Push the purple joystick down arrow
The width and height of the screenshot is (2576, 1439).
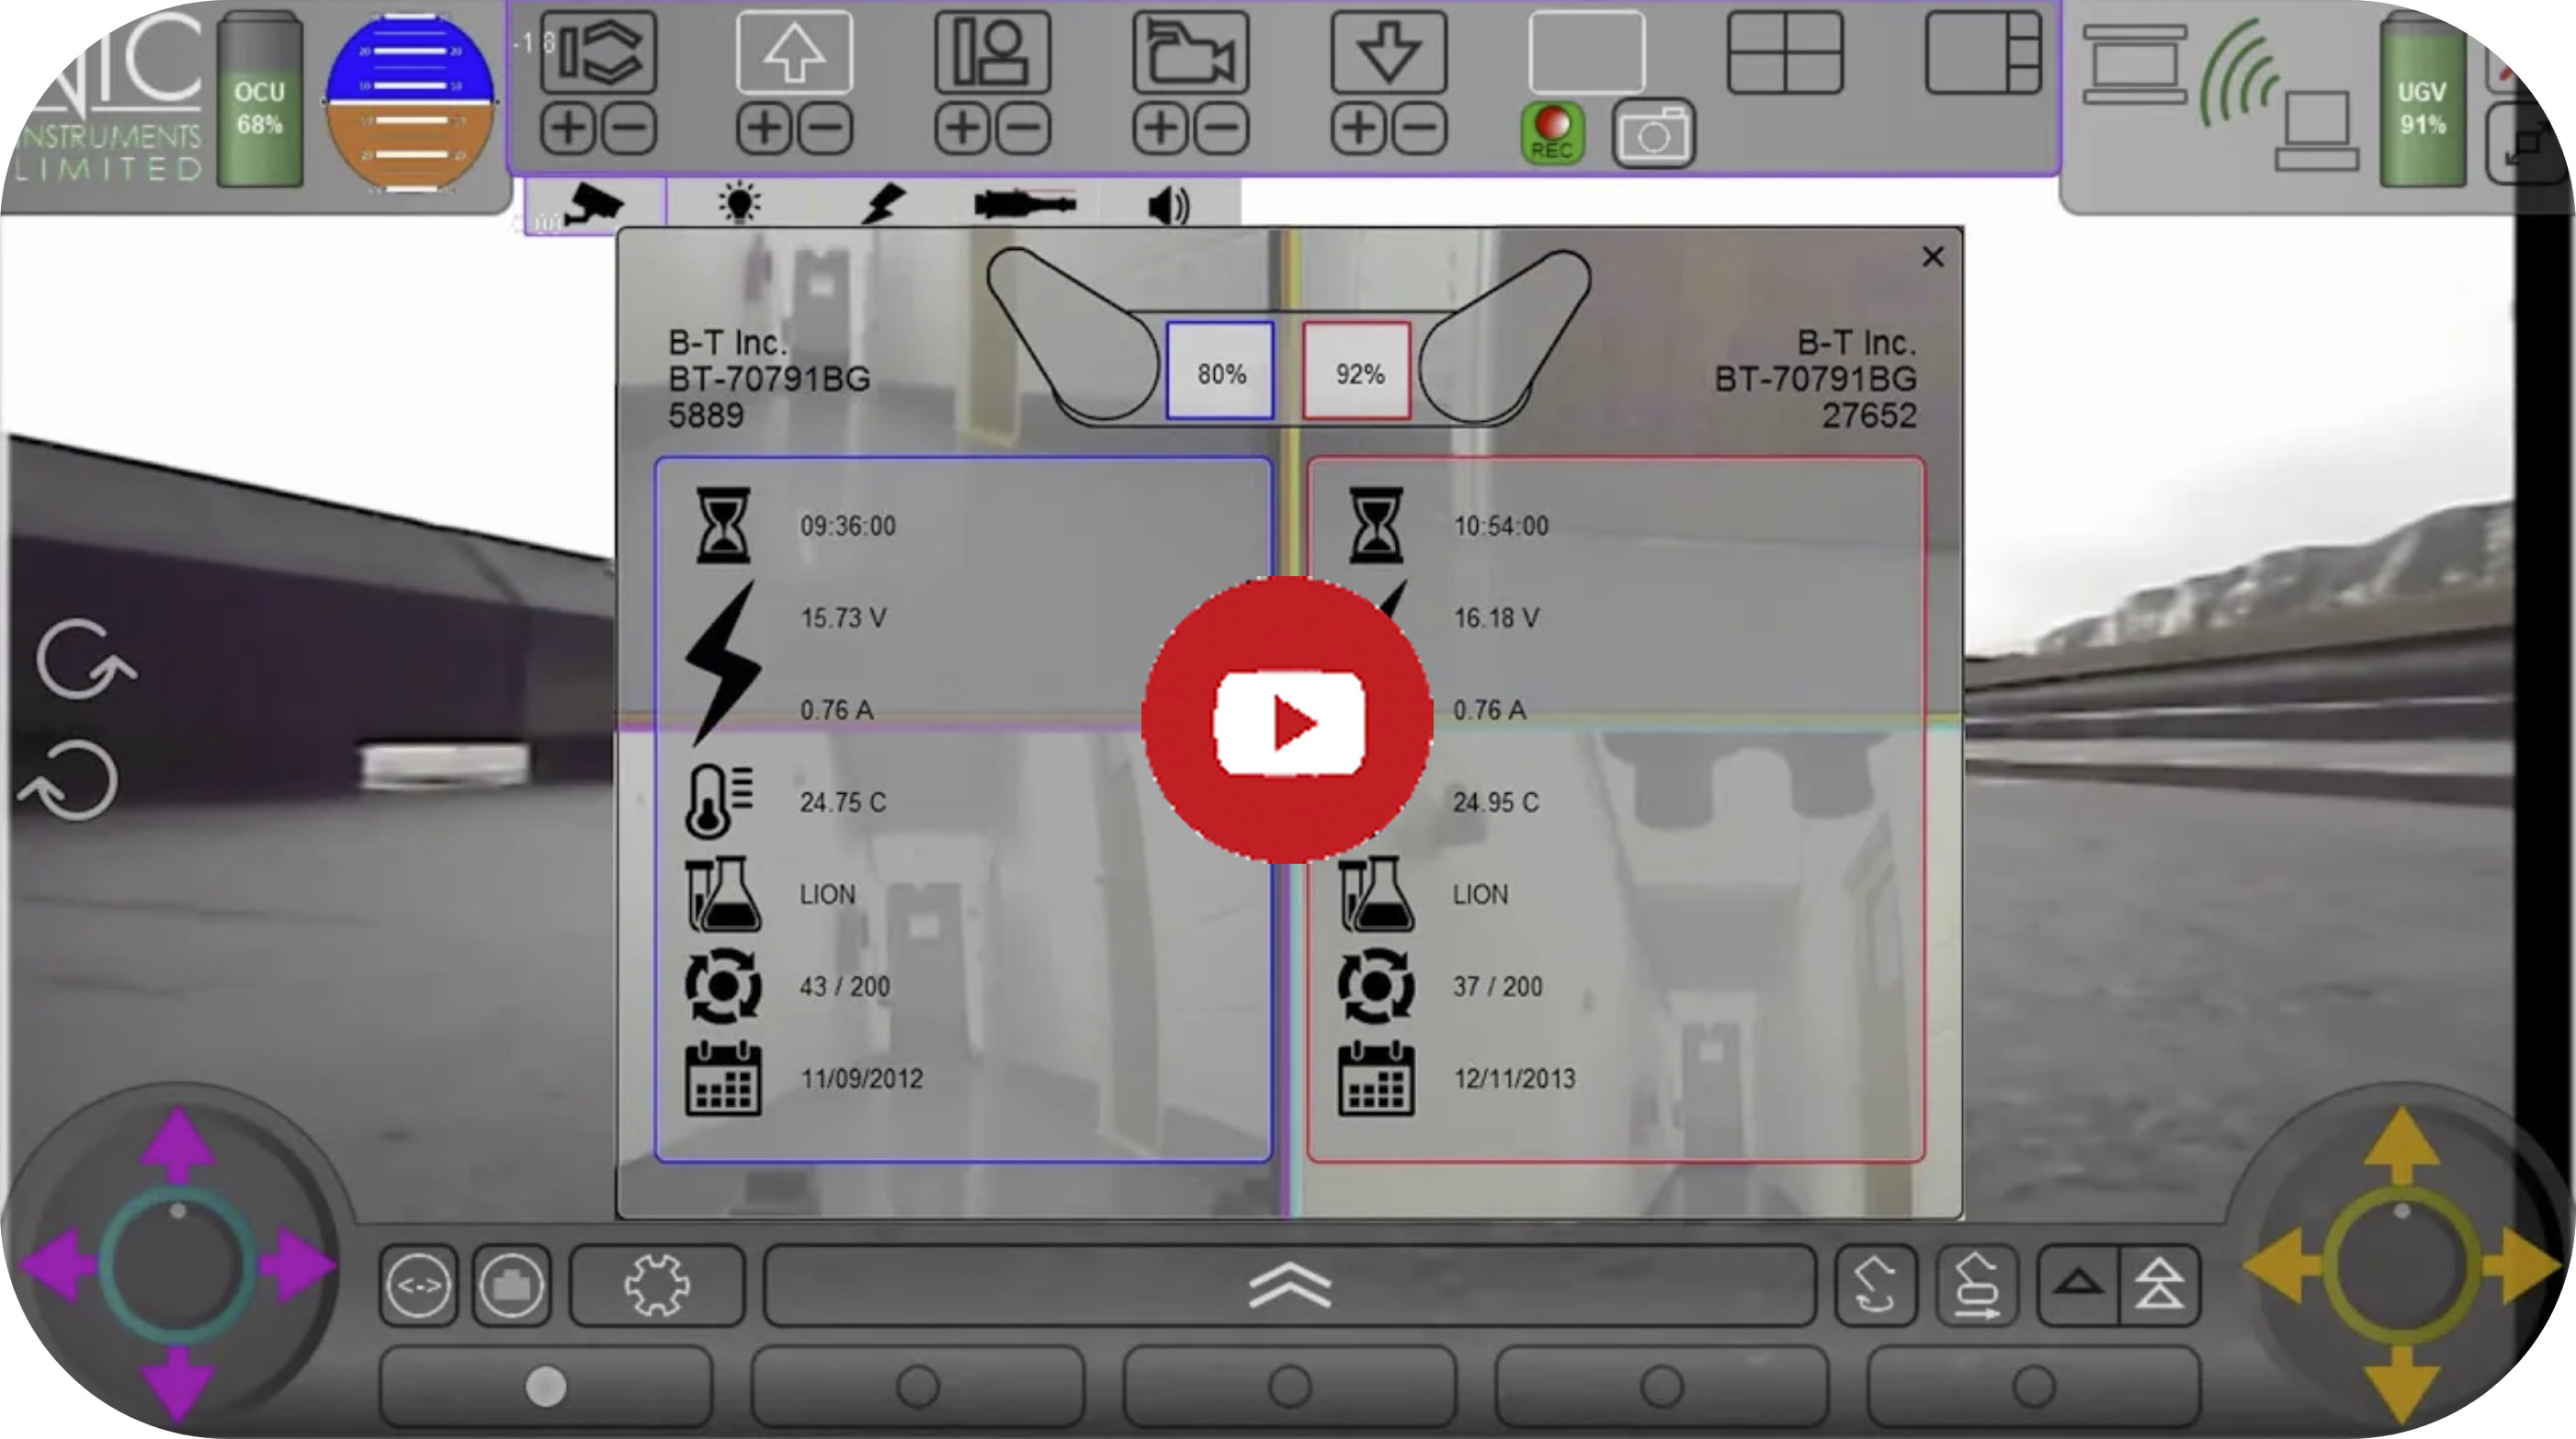(178, 1385)
